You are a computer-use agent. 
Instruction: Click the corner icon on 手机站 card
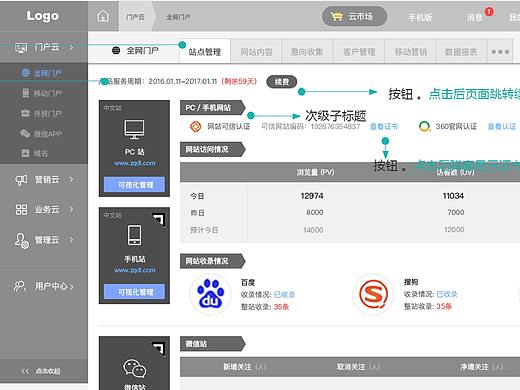coord(159,219)
